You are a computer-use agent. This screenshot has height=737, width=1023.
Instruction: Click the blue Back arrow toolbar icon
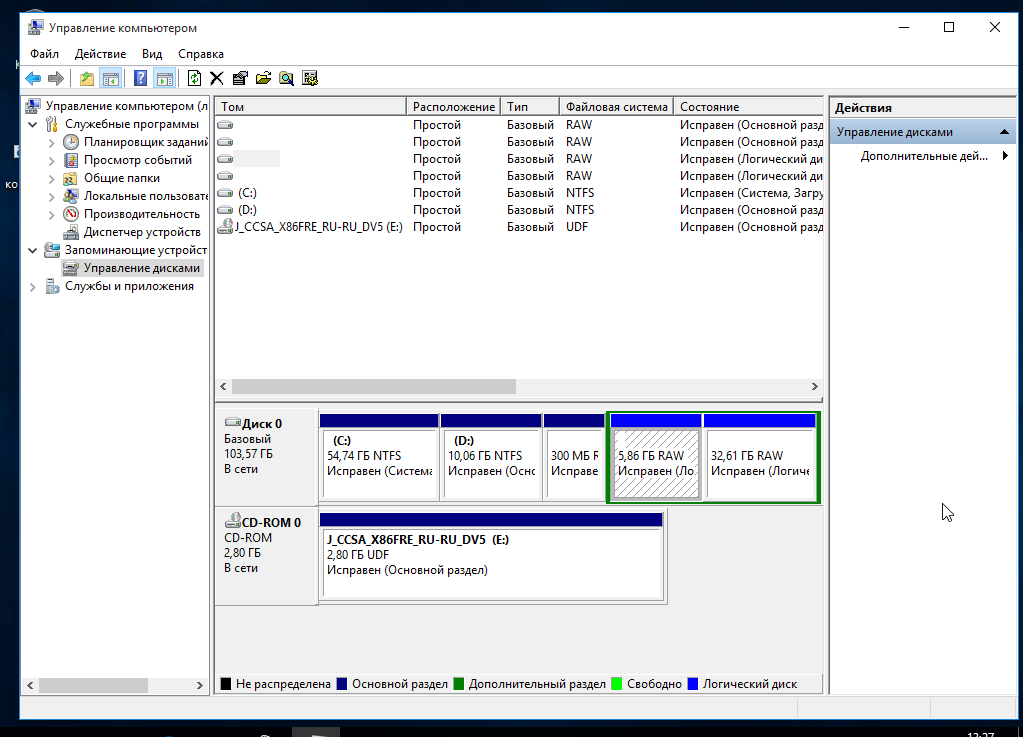click(33, 78)
